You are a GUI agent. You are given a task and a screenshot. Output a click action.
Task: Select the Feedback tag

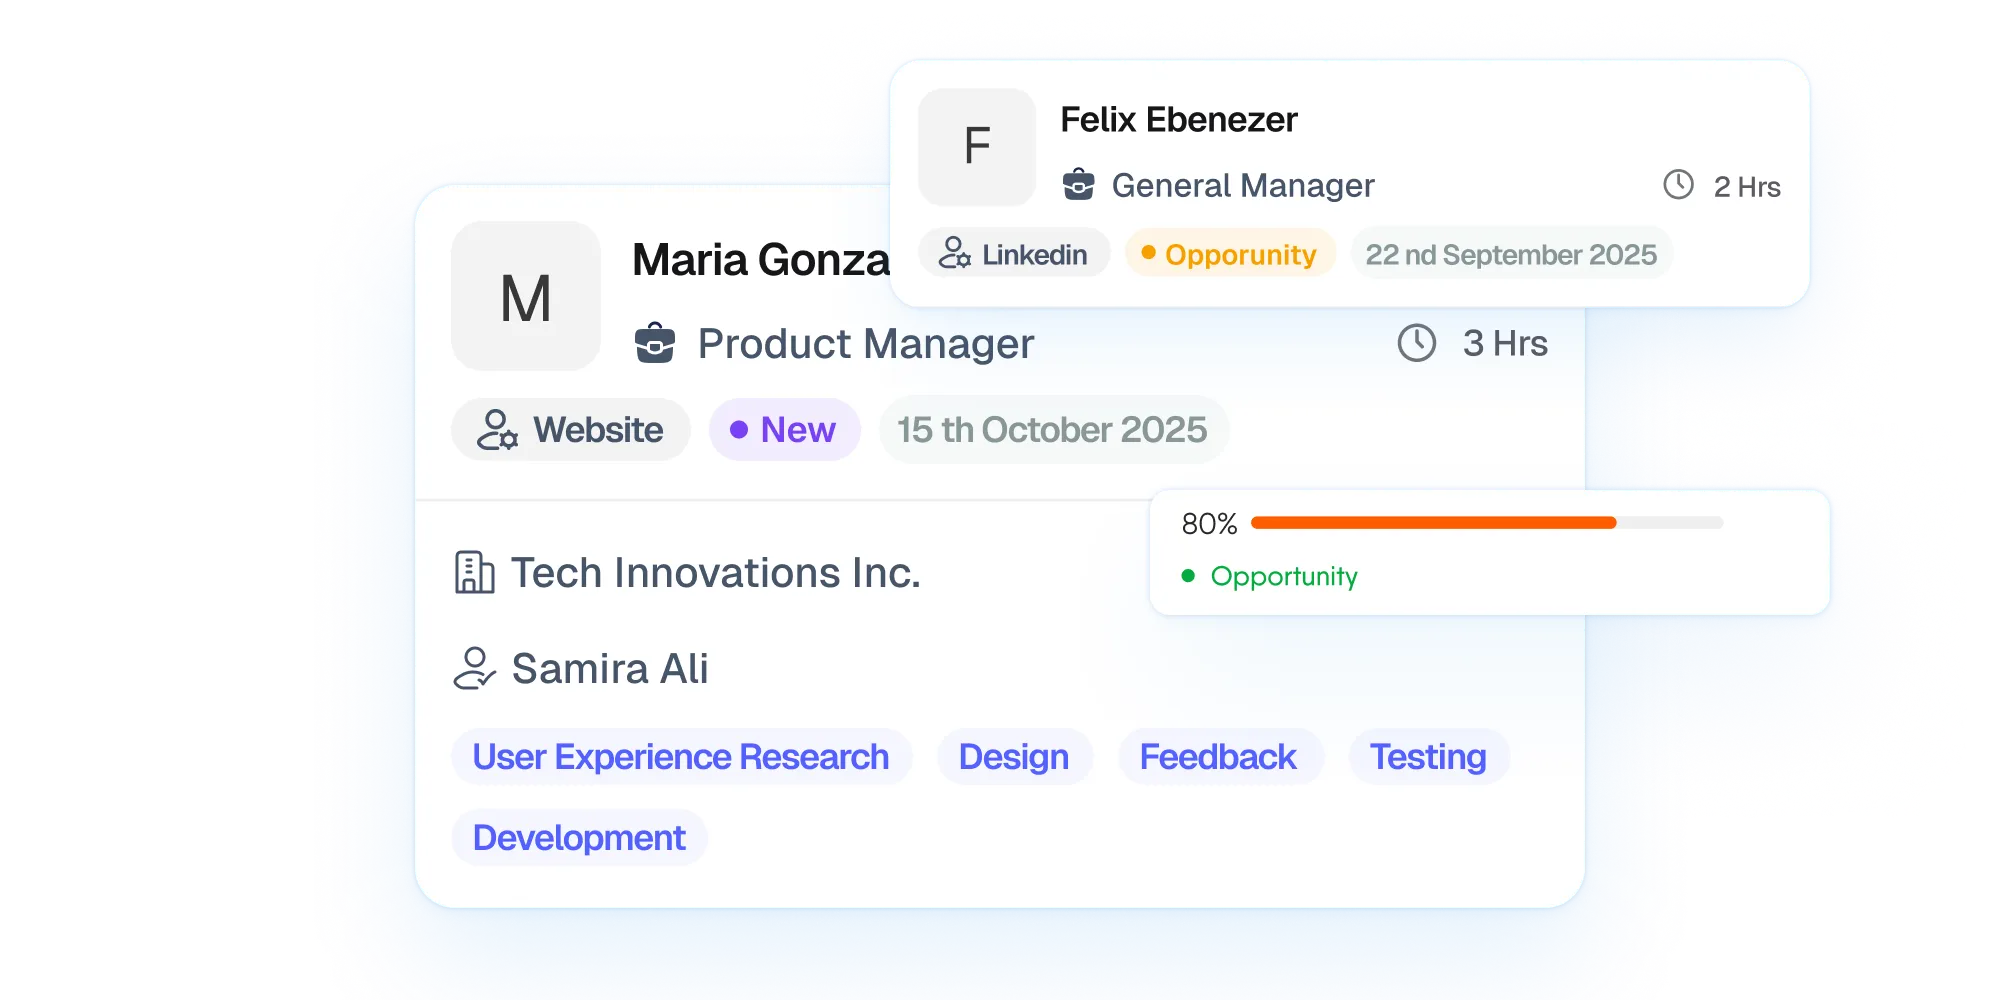coord(1219,757)
